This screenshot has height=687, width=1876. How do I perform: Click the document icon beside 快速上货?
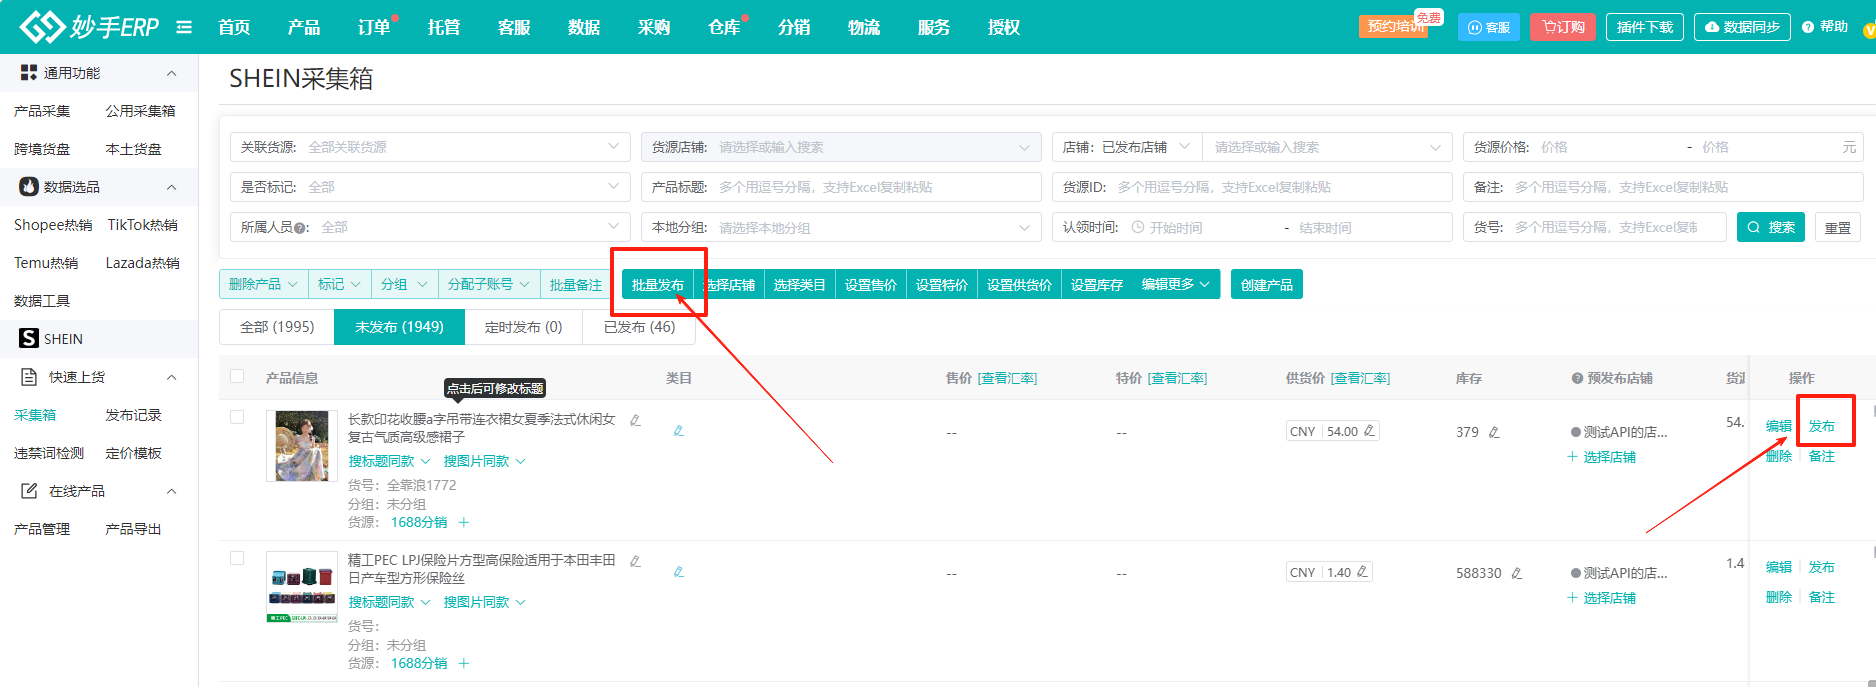(29, 377)
